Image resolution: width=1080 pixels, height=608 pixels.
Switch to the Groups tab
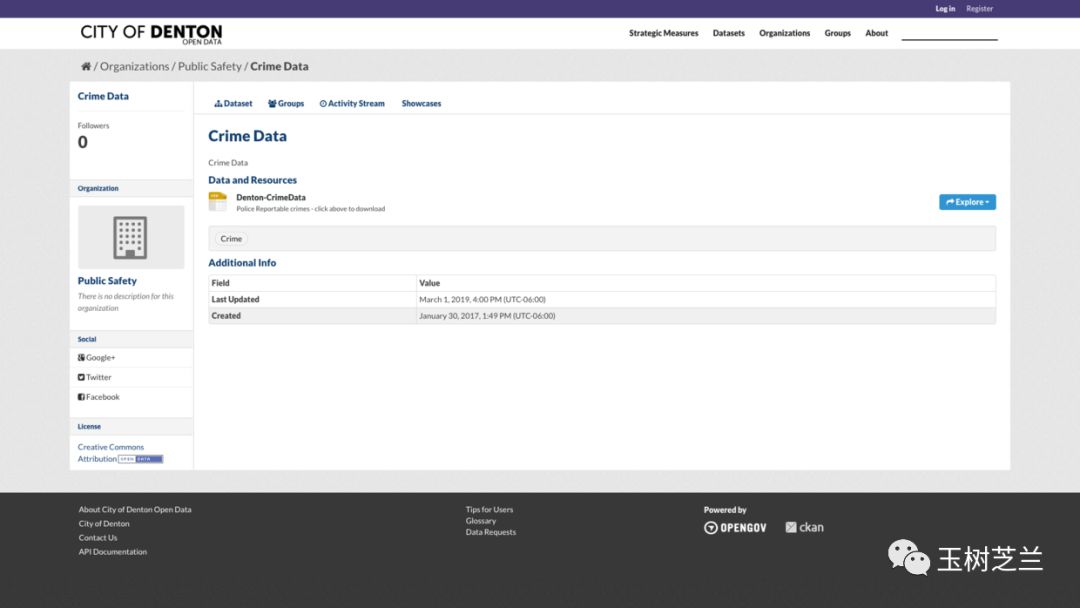pyautogui.click(x=286, y=103)
